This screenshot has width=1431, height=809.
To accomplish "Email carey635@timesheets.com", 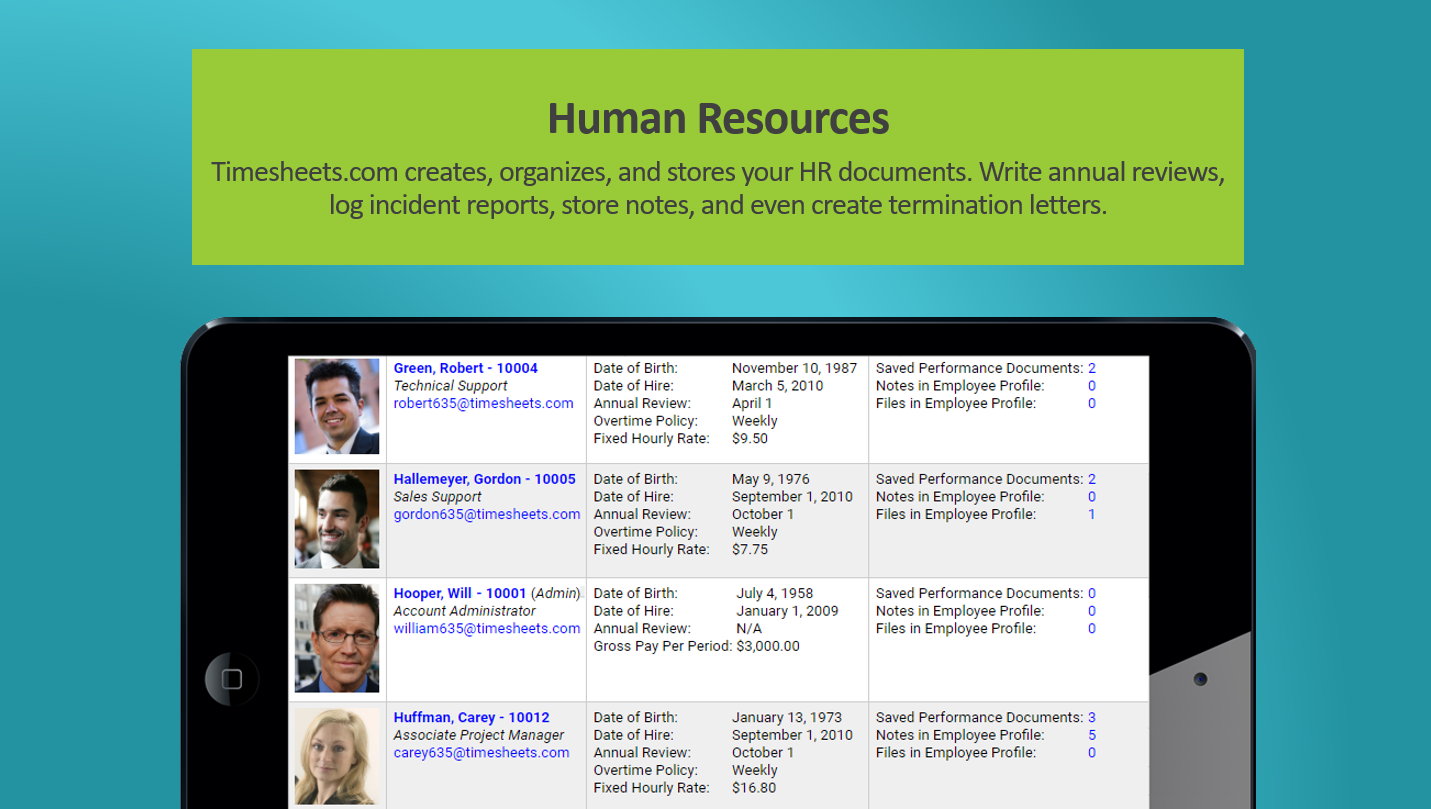I will (x=479, y=752).
